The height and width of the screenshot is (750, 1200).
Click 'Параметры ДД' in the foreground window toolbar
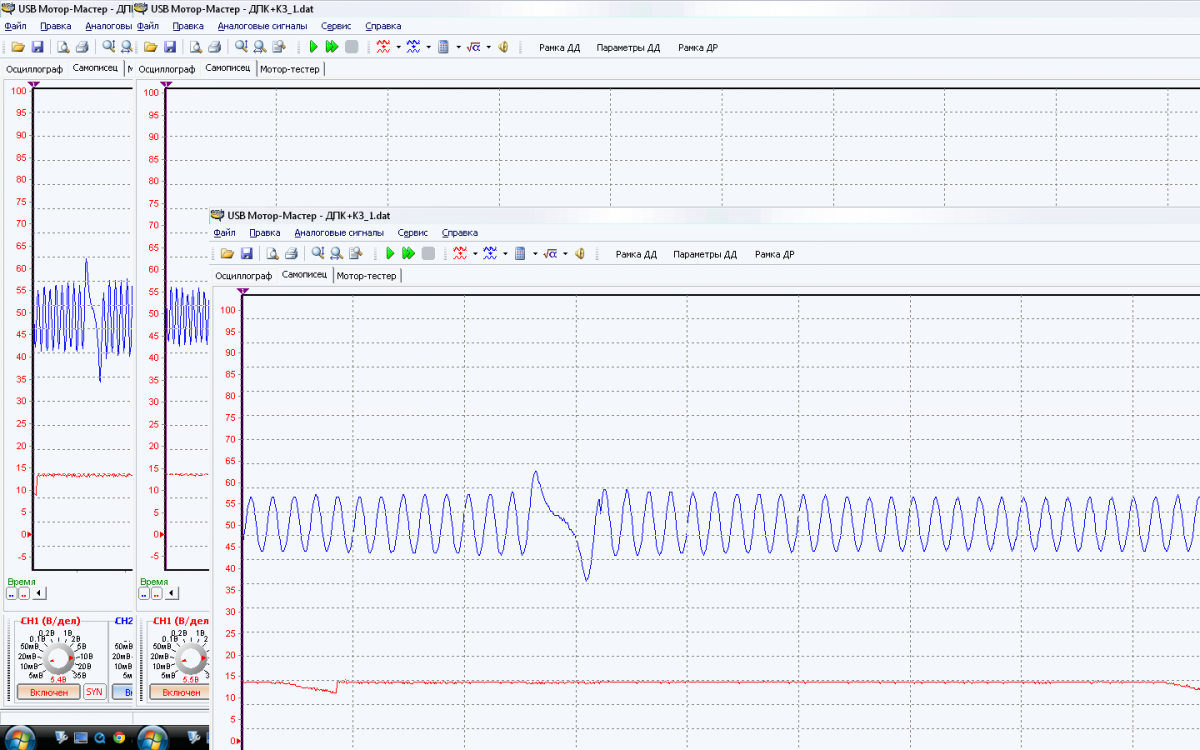pyautogui.click(x=704, y=254)
